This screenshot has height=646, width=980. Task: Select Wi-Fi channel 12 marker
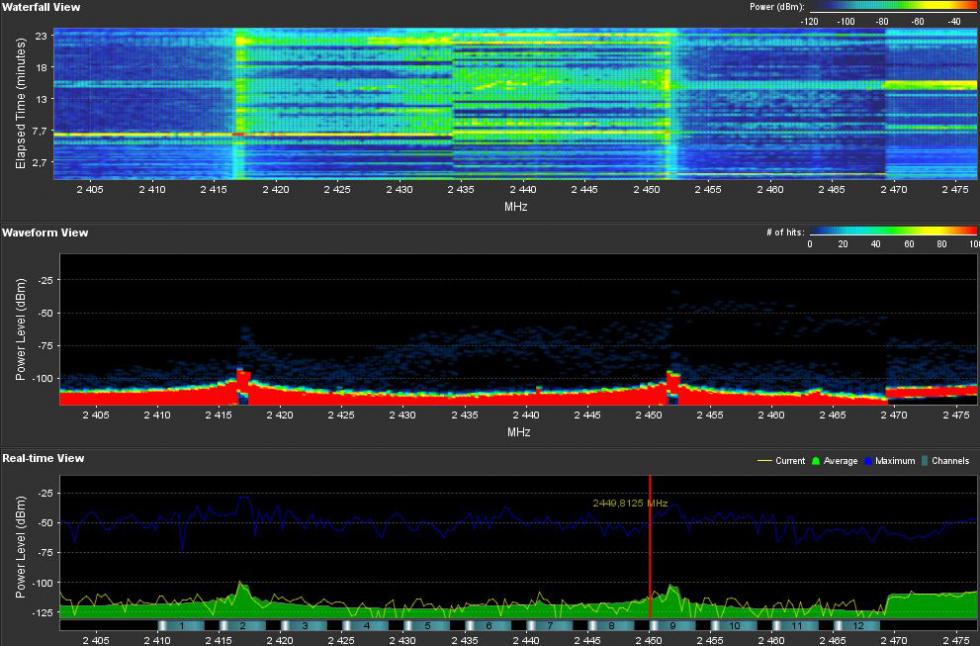(x=856, y=625)
